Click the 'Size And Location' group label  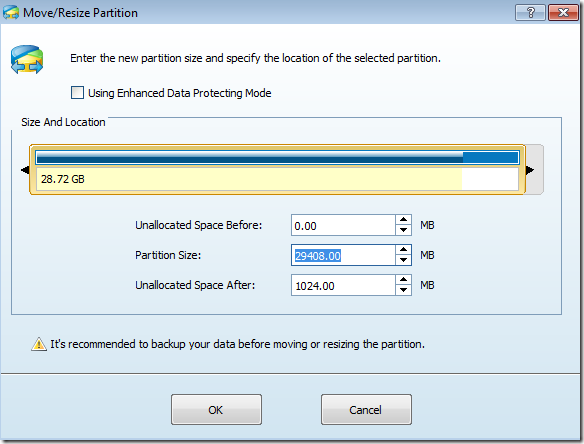click(63, 122)
